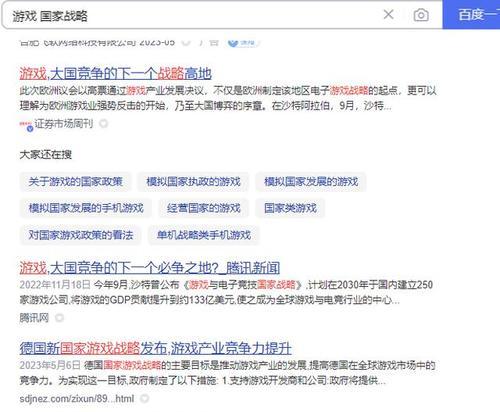Click the round icon next to sdjnez.com URL

[144, 398]
